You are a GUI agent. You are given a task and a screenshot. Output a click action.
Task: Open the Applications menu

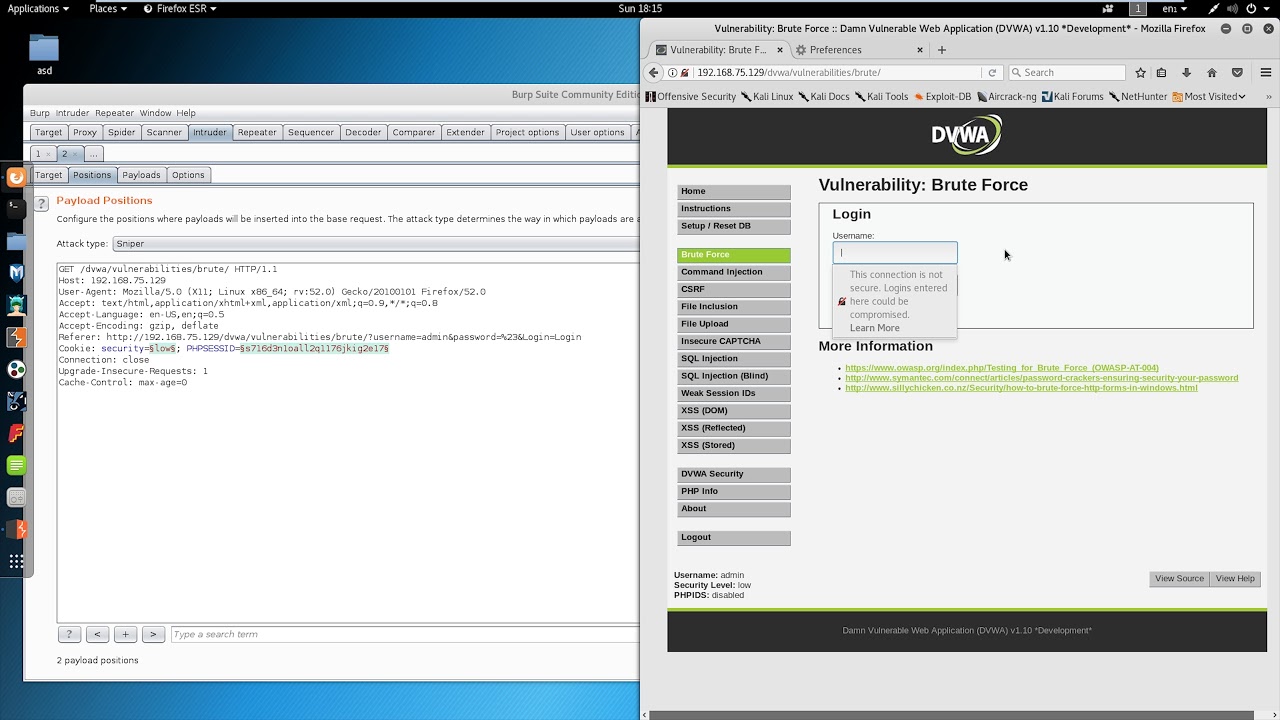[38, 8]
